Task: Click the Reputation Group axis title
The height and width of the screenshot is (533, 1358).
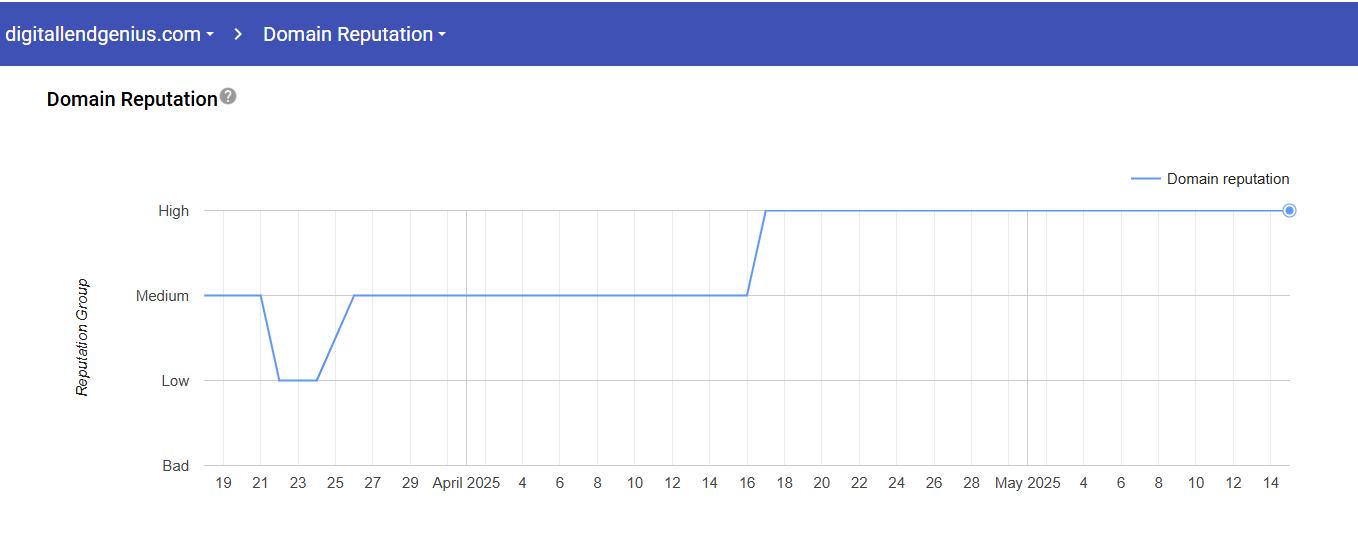Action: pyautogui.click(x=83, y=337)
